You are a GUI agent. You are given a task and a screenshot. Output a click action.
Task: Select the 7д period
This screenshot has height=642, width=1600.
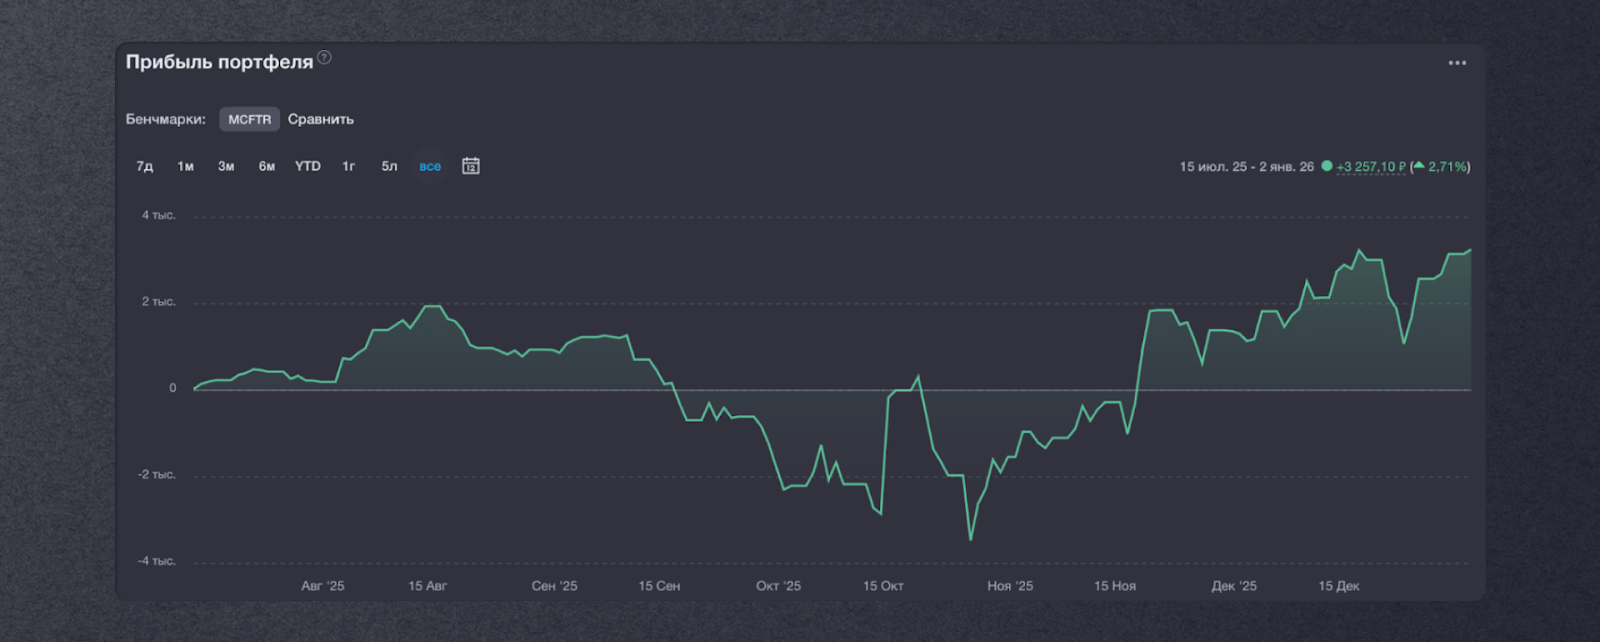(145, 166)
